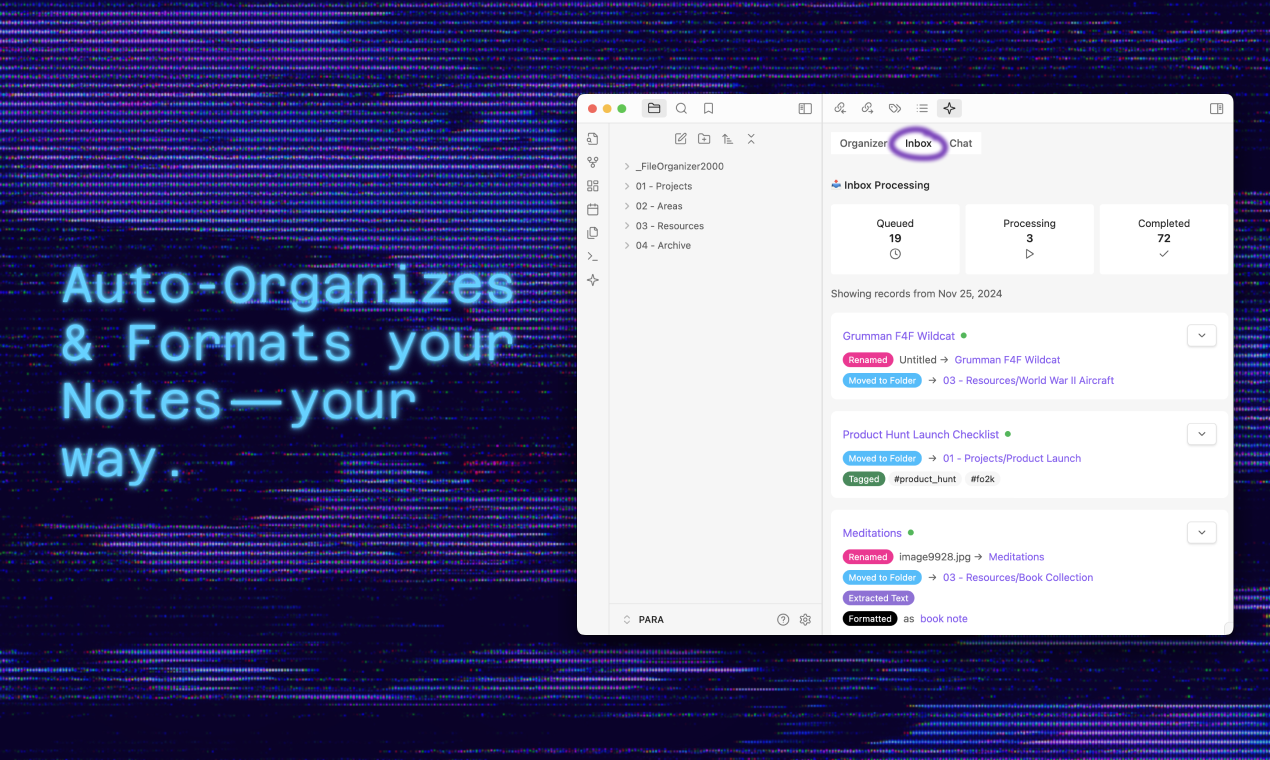Collapse all folders using the collapse icon
1270x760 pixels.
(x=751, y=138)
